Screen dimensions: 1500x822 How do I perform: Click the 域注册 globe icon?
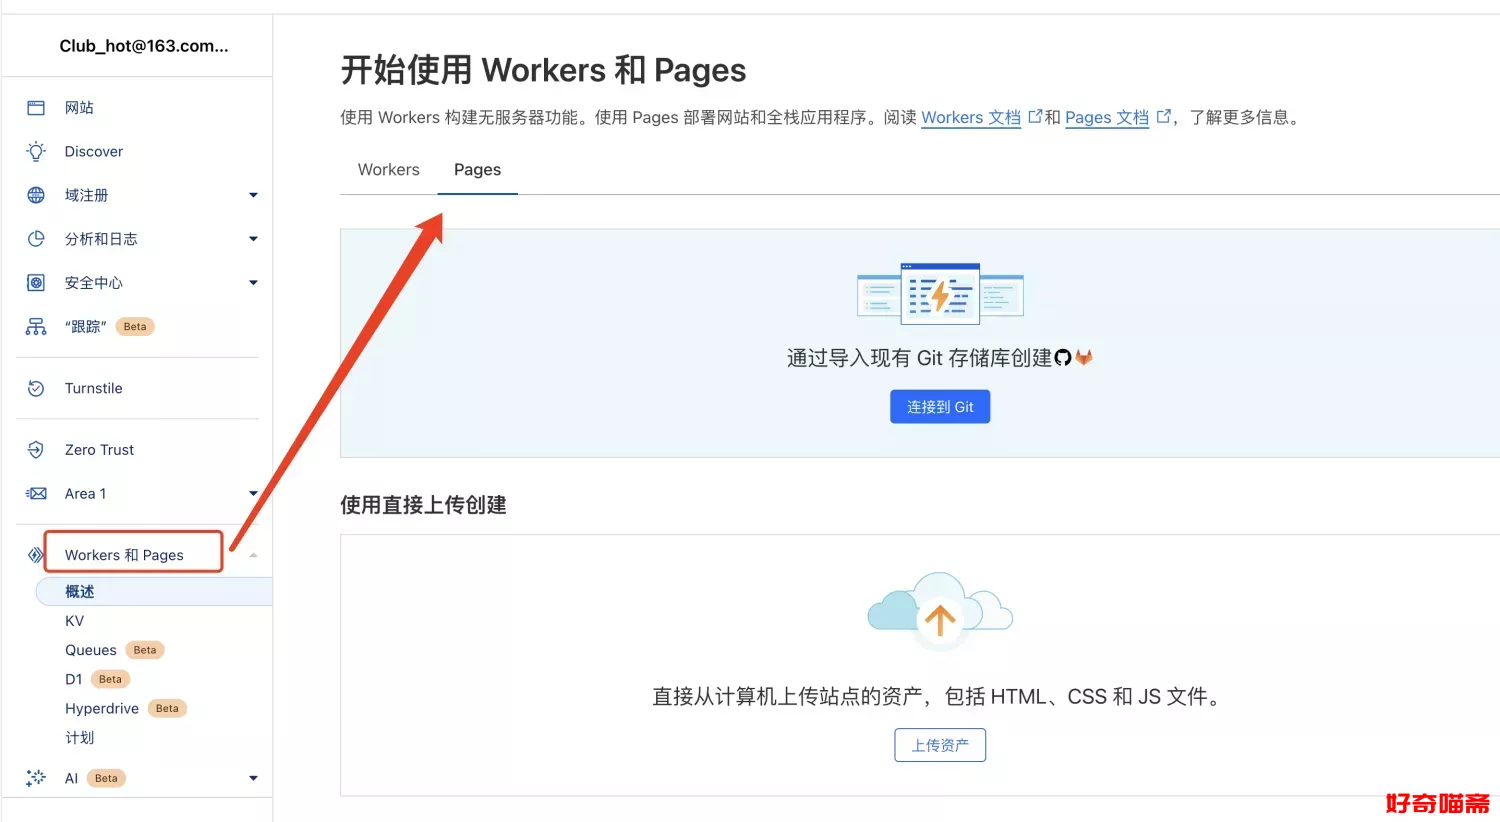tap(36, 195)
